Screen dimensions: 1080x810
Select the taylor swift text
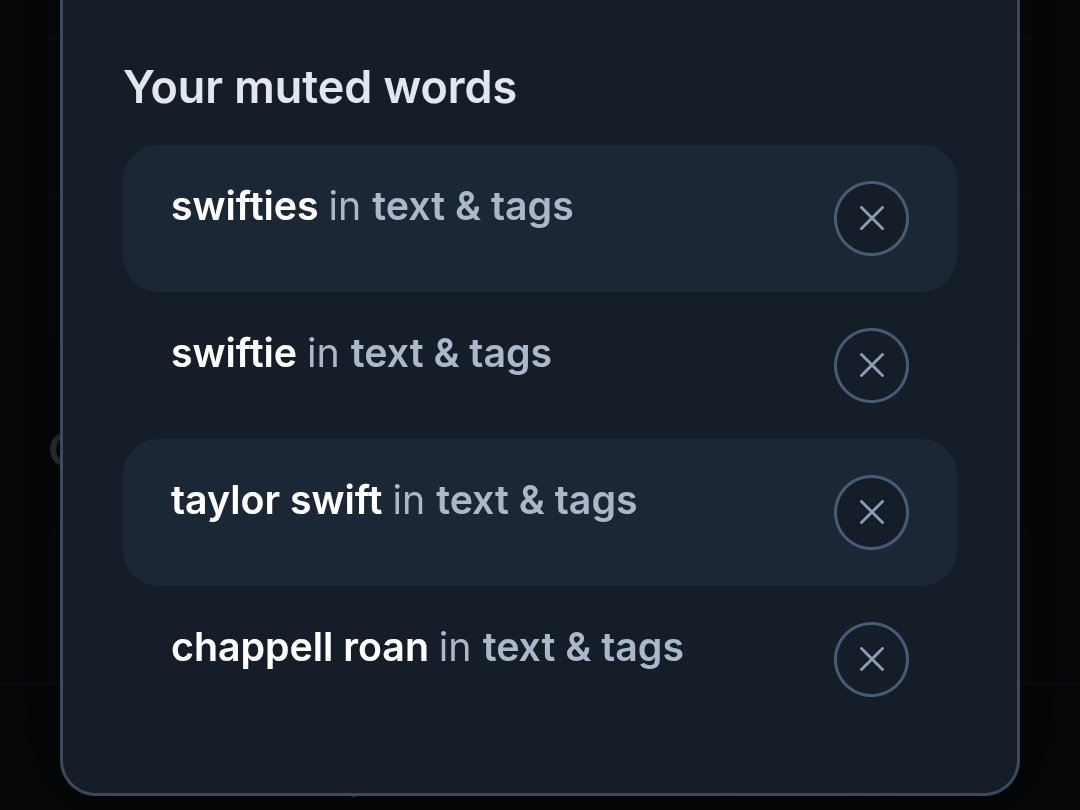pyautogui.click(x=276, y=501)
